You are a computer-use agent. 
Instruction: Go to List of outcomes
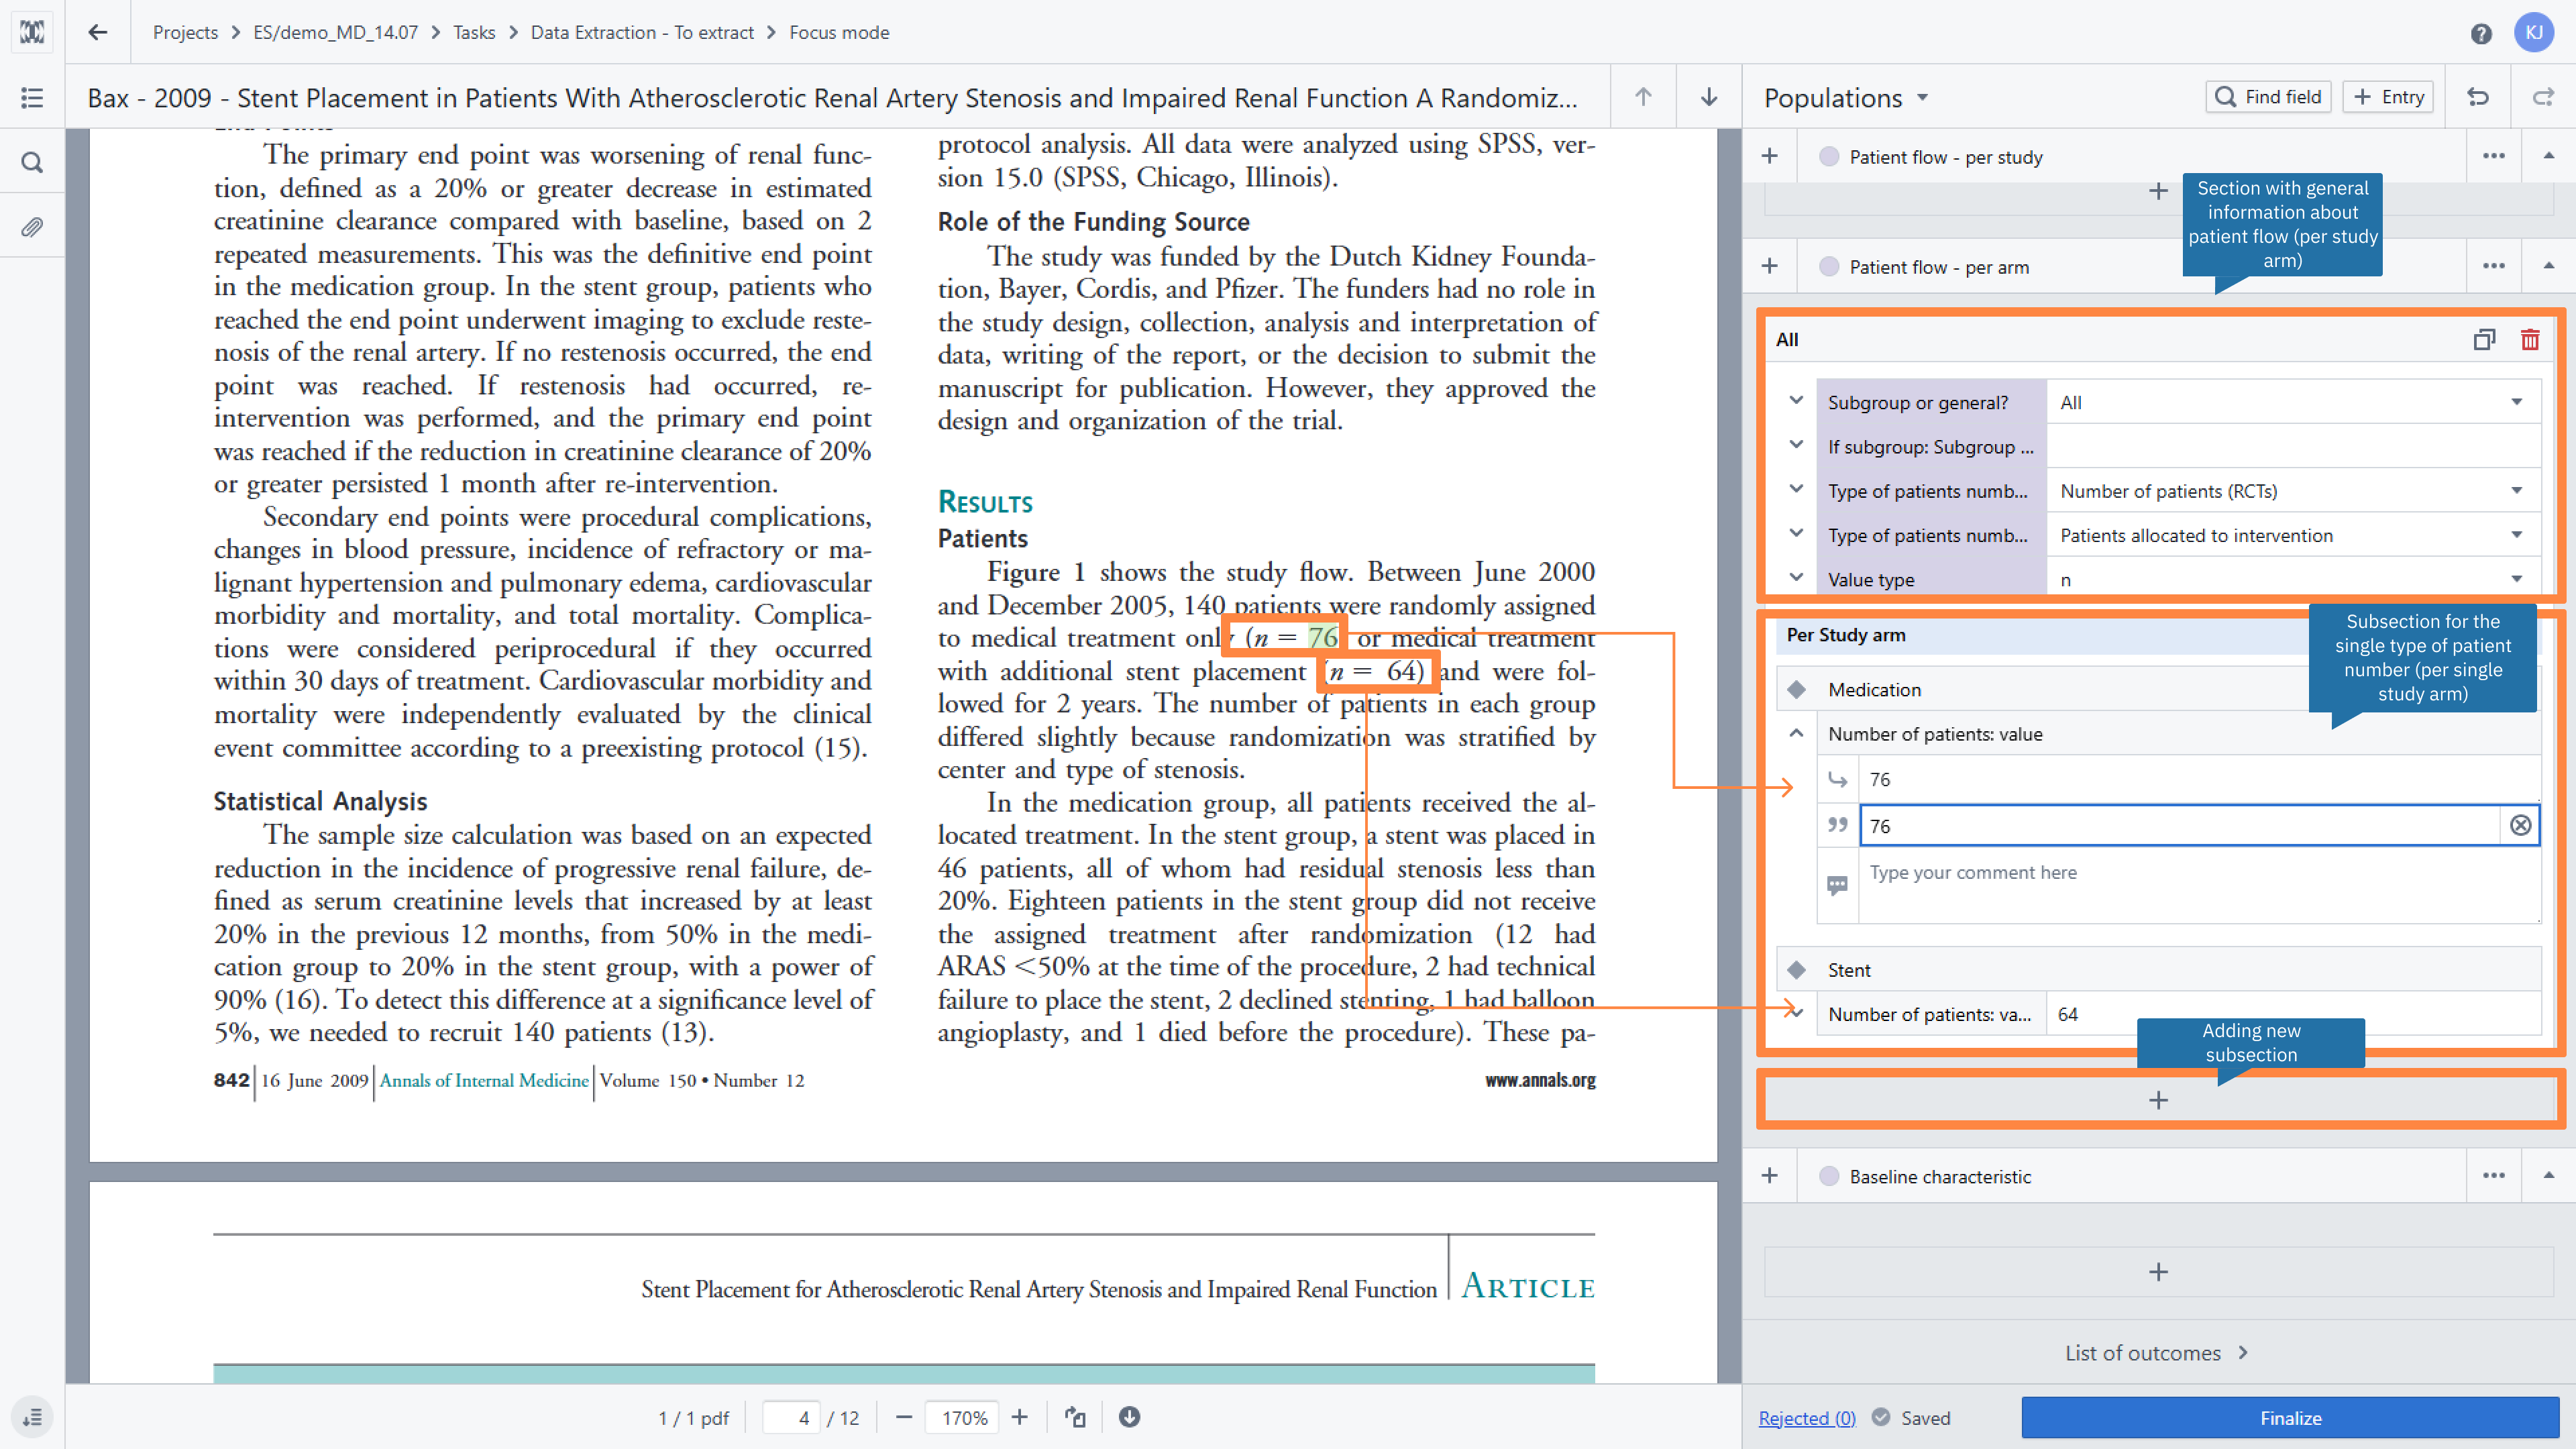(x=2157, y=1352)
